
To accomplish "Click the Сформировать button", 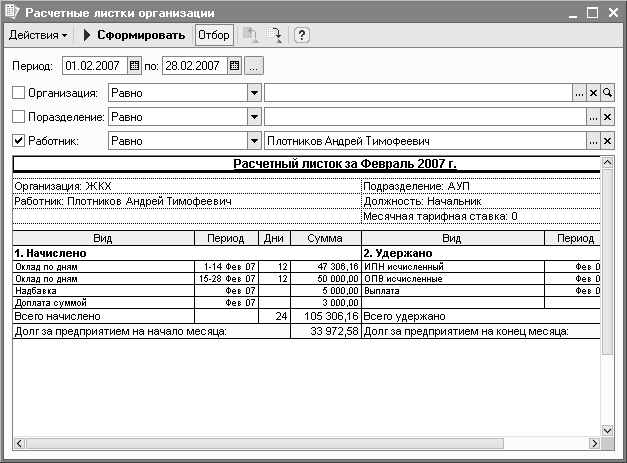I will pos(135,35).
